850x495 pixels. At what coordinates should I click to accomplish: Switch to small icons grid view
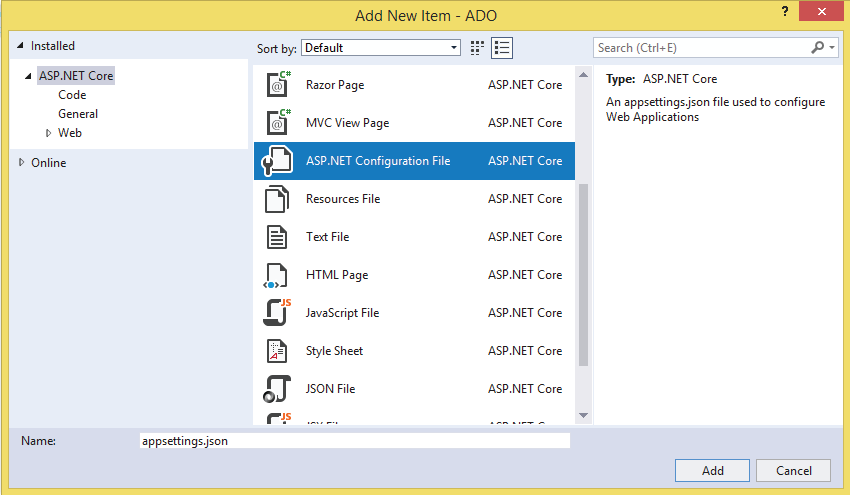(x=477, y=47)
